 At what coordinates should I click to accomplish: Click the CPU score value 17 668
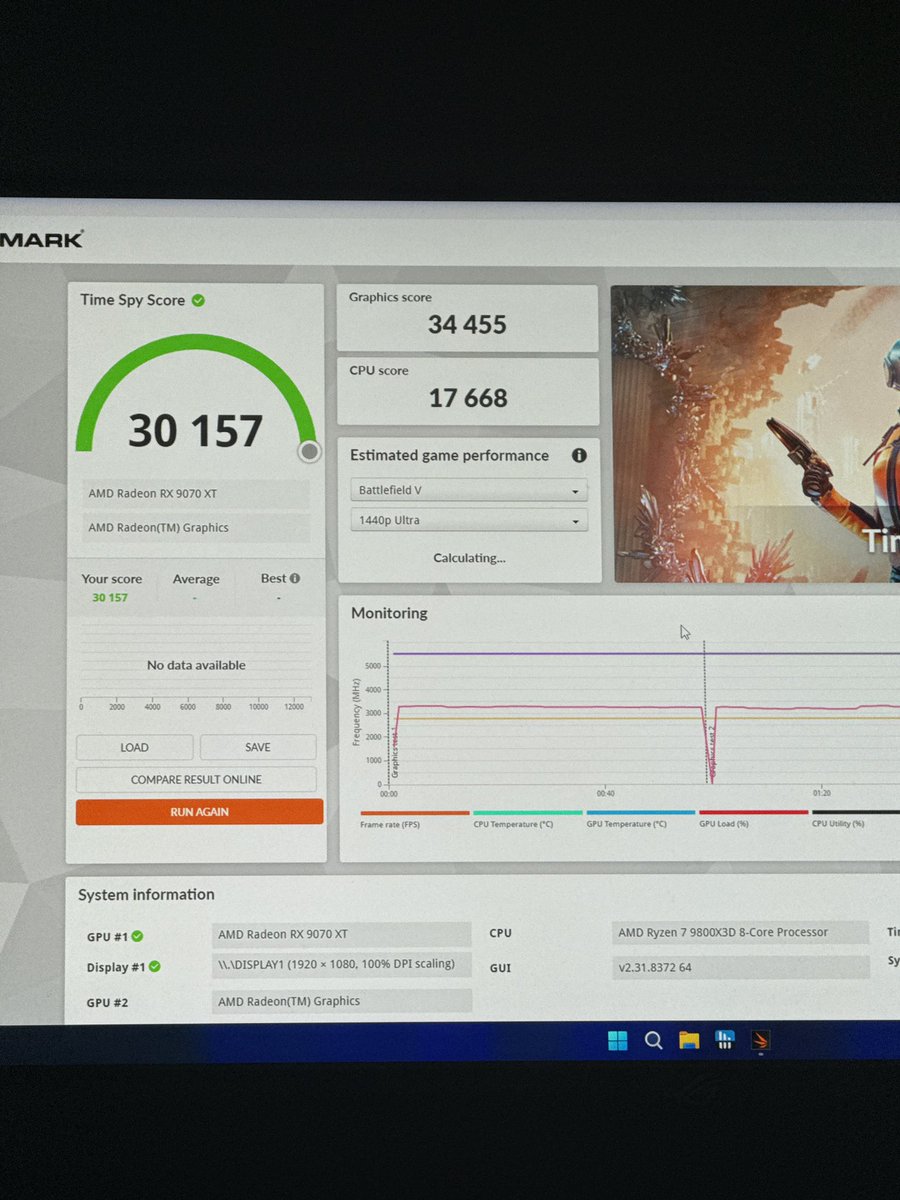click(x=468, y=398)
